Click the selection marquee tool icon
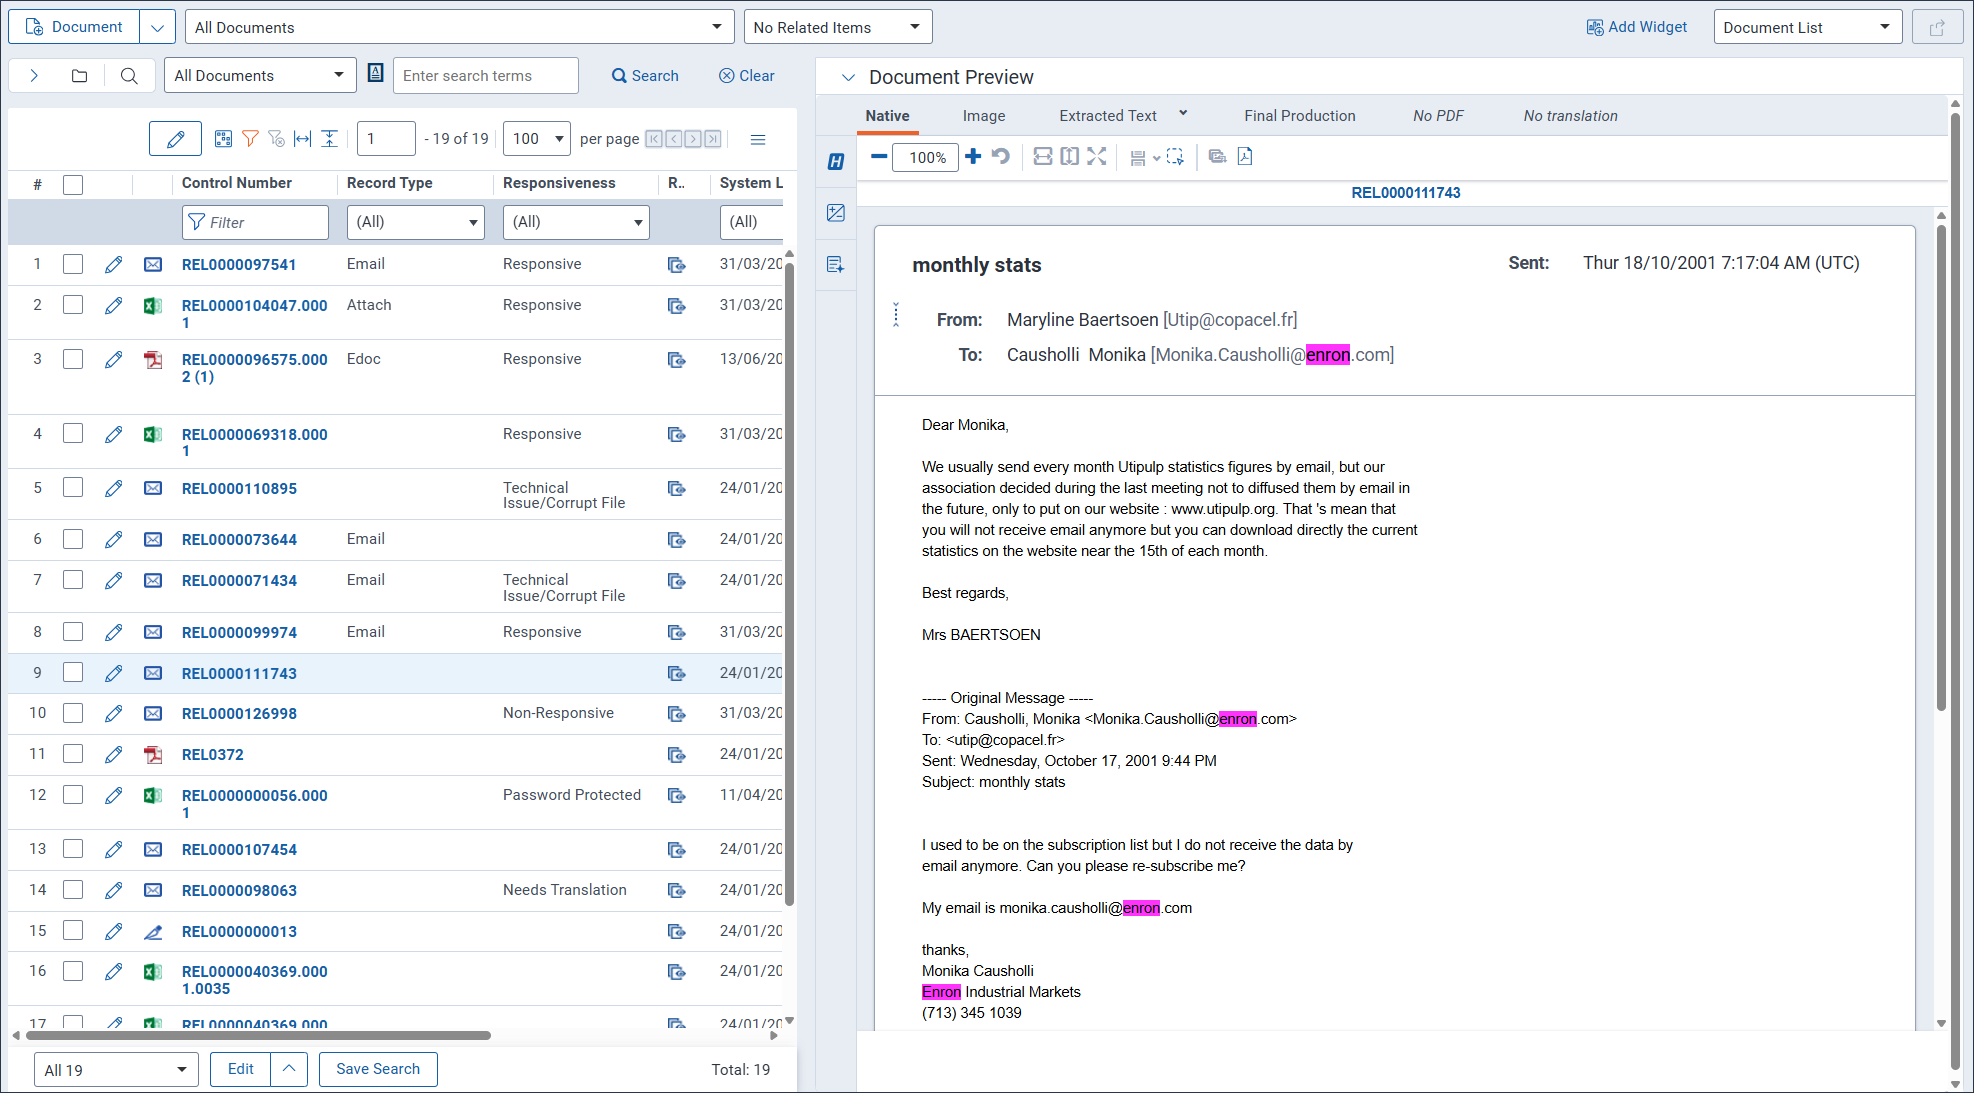Image resolution: width=1974 pixels, height=1093 pixels. tap(1176, 157)
